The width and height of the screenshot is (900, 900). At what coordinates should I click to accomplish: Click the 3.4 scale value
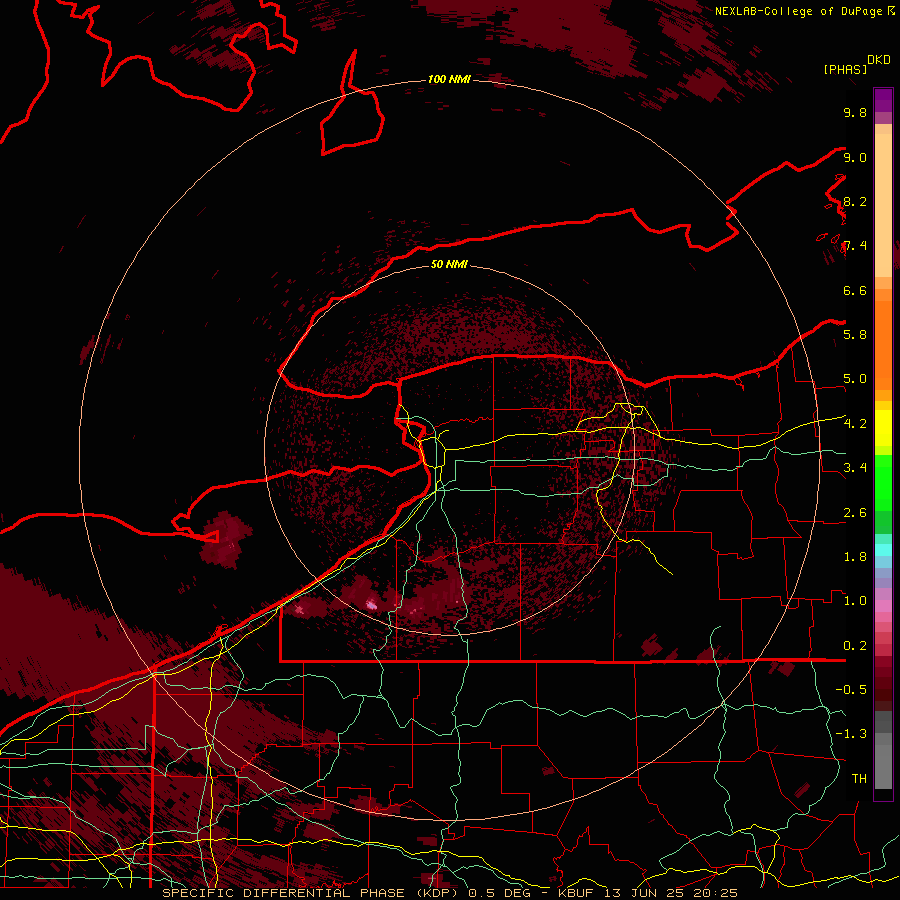tap(855, 468)
